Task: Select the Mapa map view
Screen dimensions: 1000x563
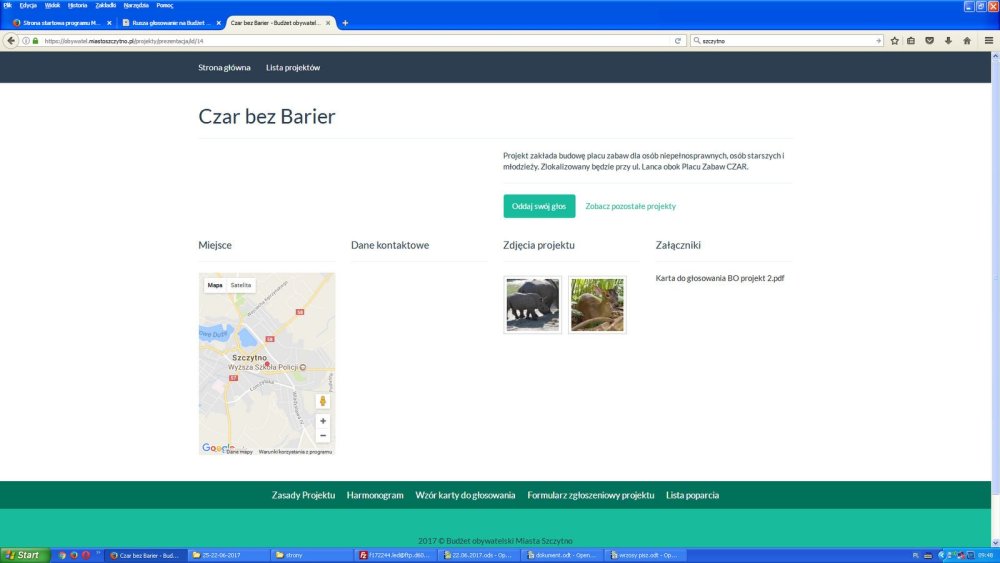Action: [215, 285]
